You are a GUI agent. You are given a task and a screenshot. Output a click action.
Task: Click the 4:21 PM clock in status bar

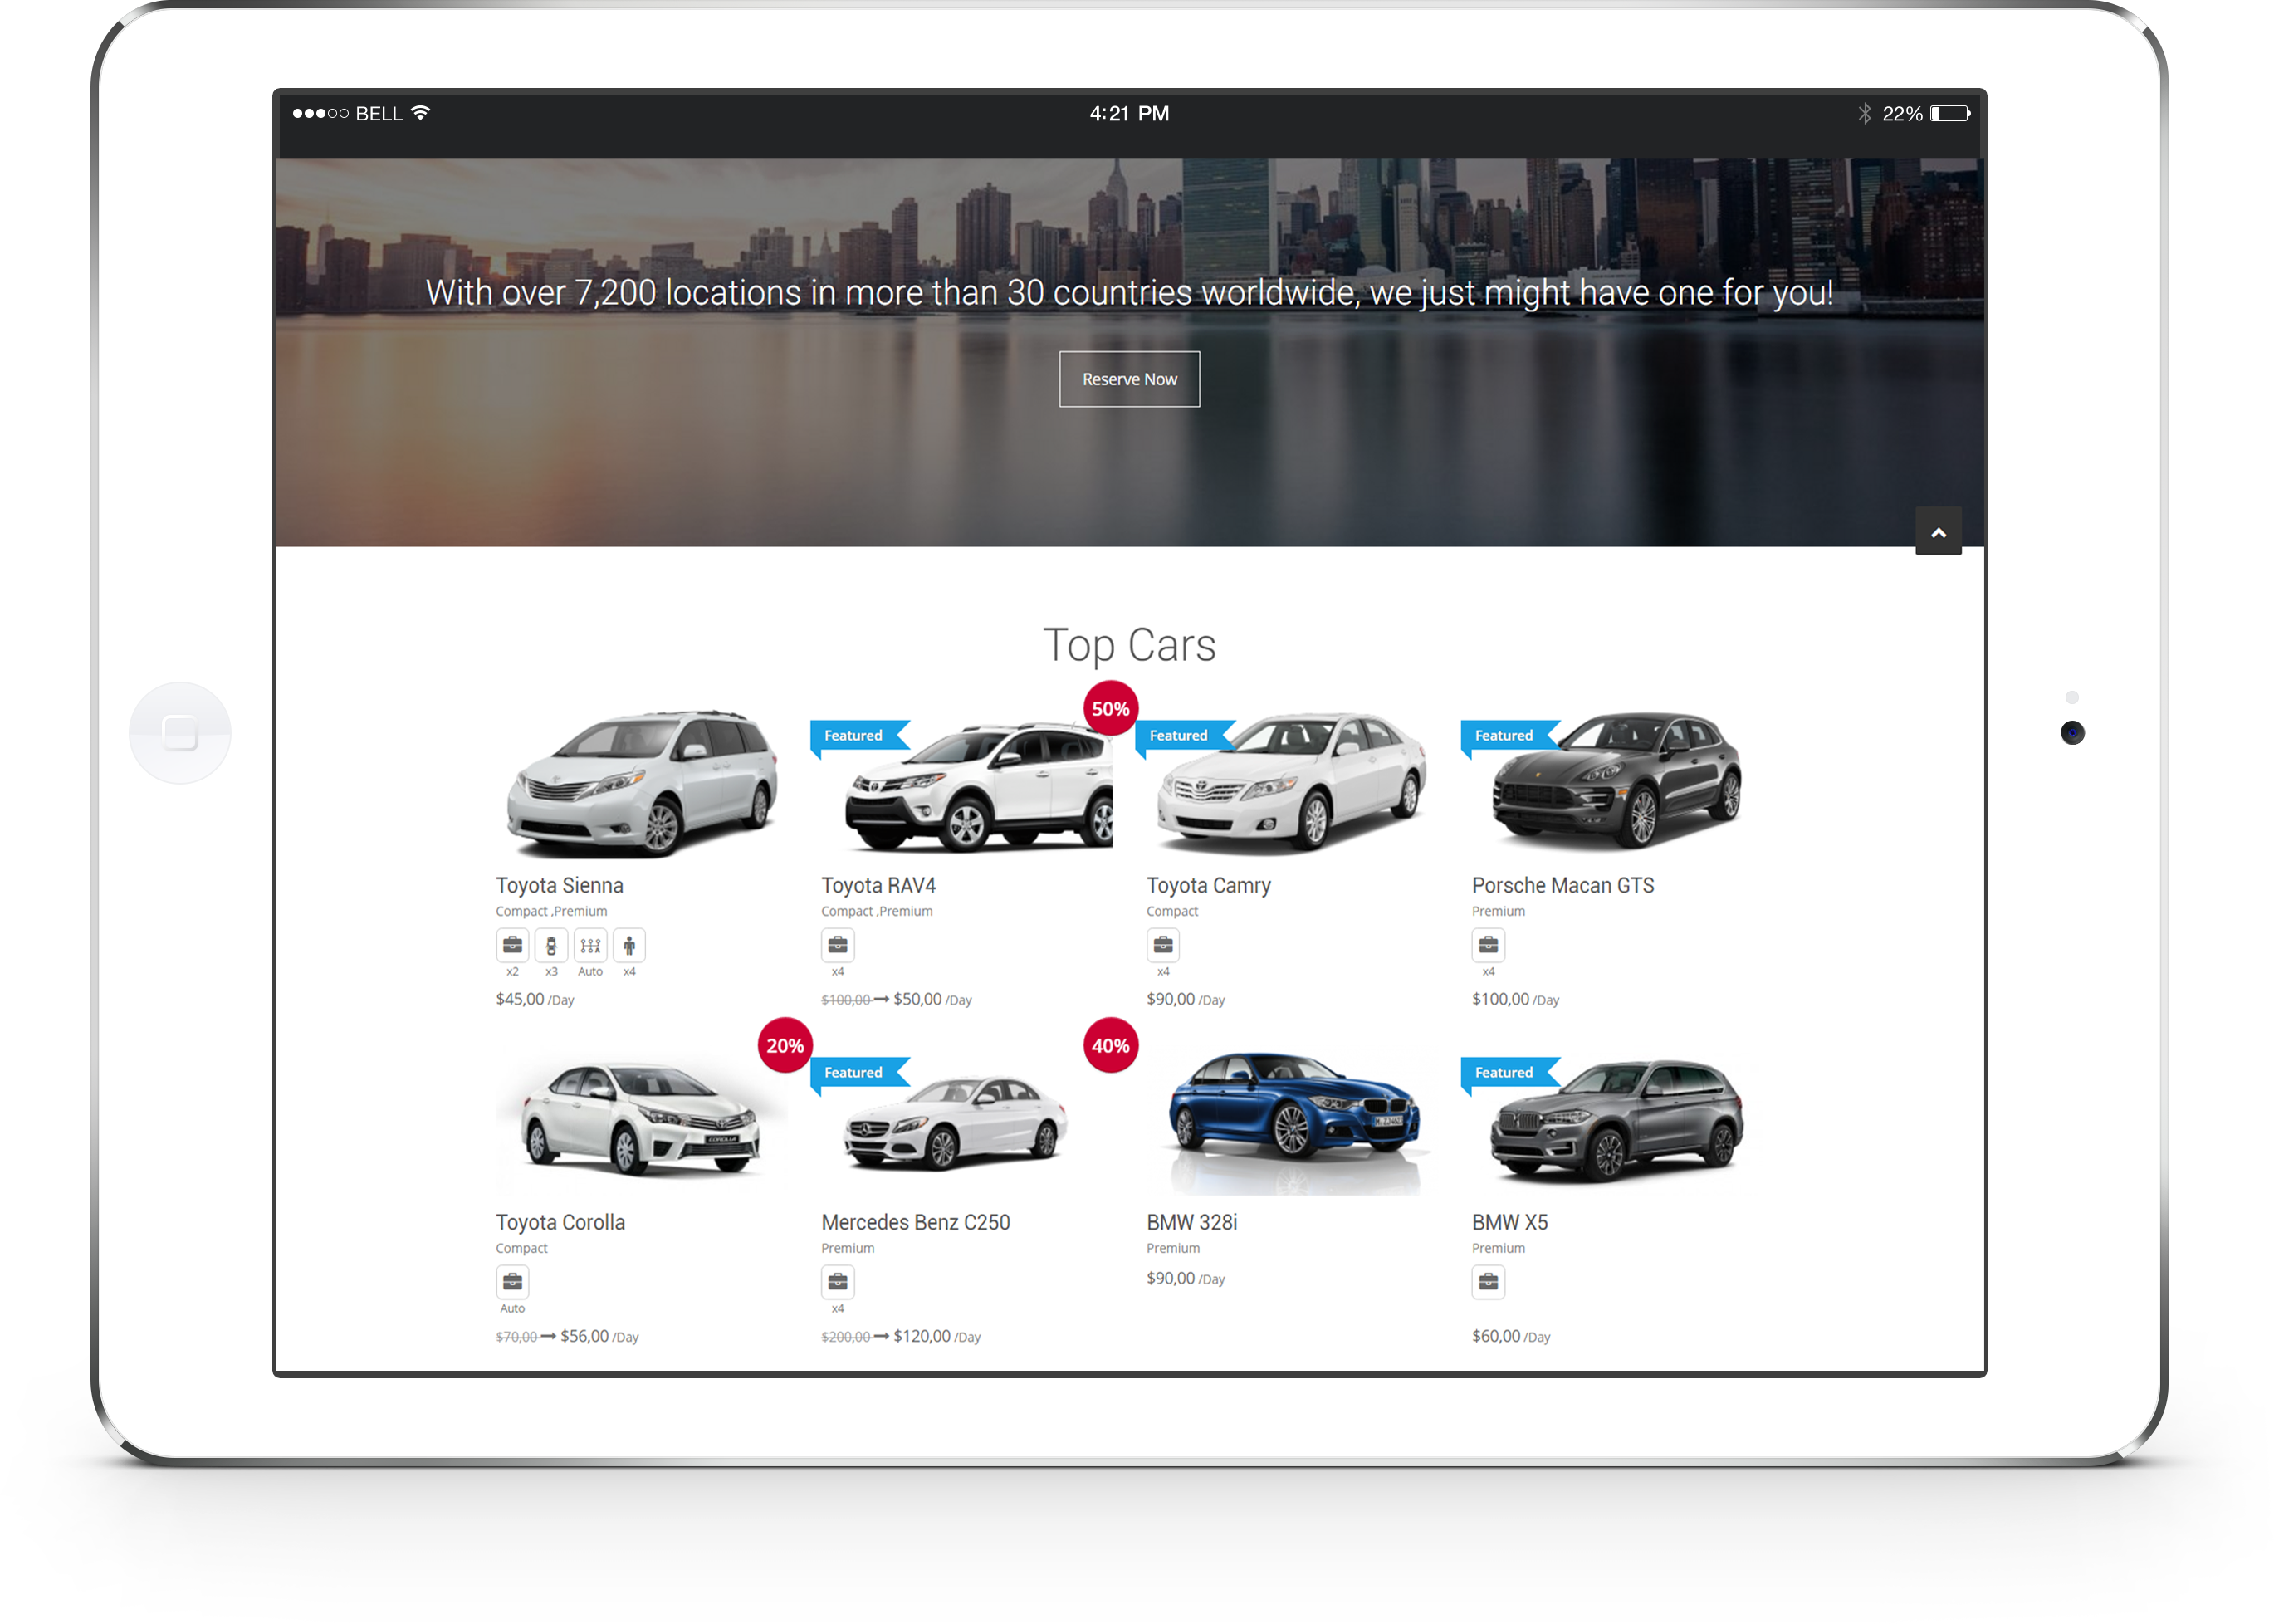tap(1129, 113)
